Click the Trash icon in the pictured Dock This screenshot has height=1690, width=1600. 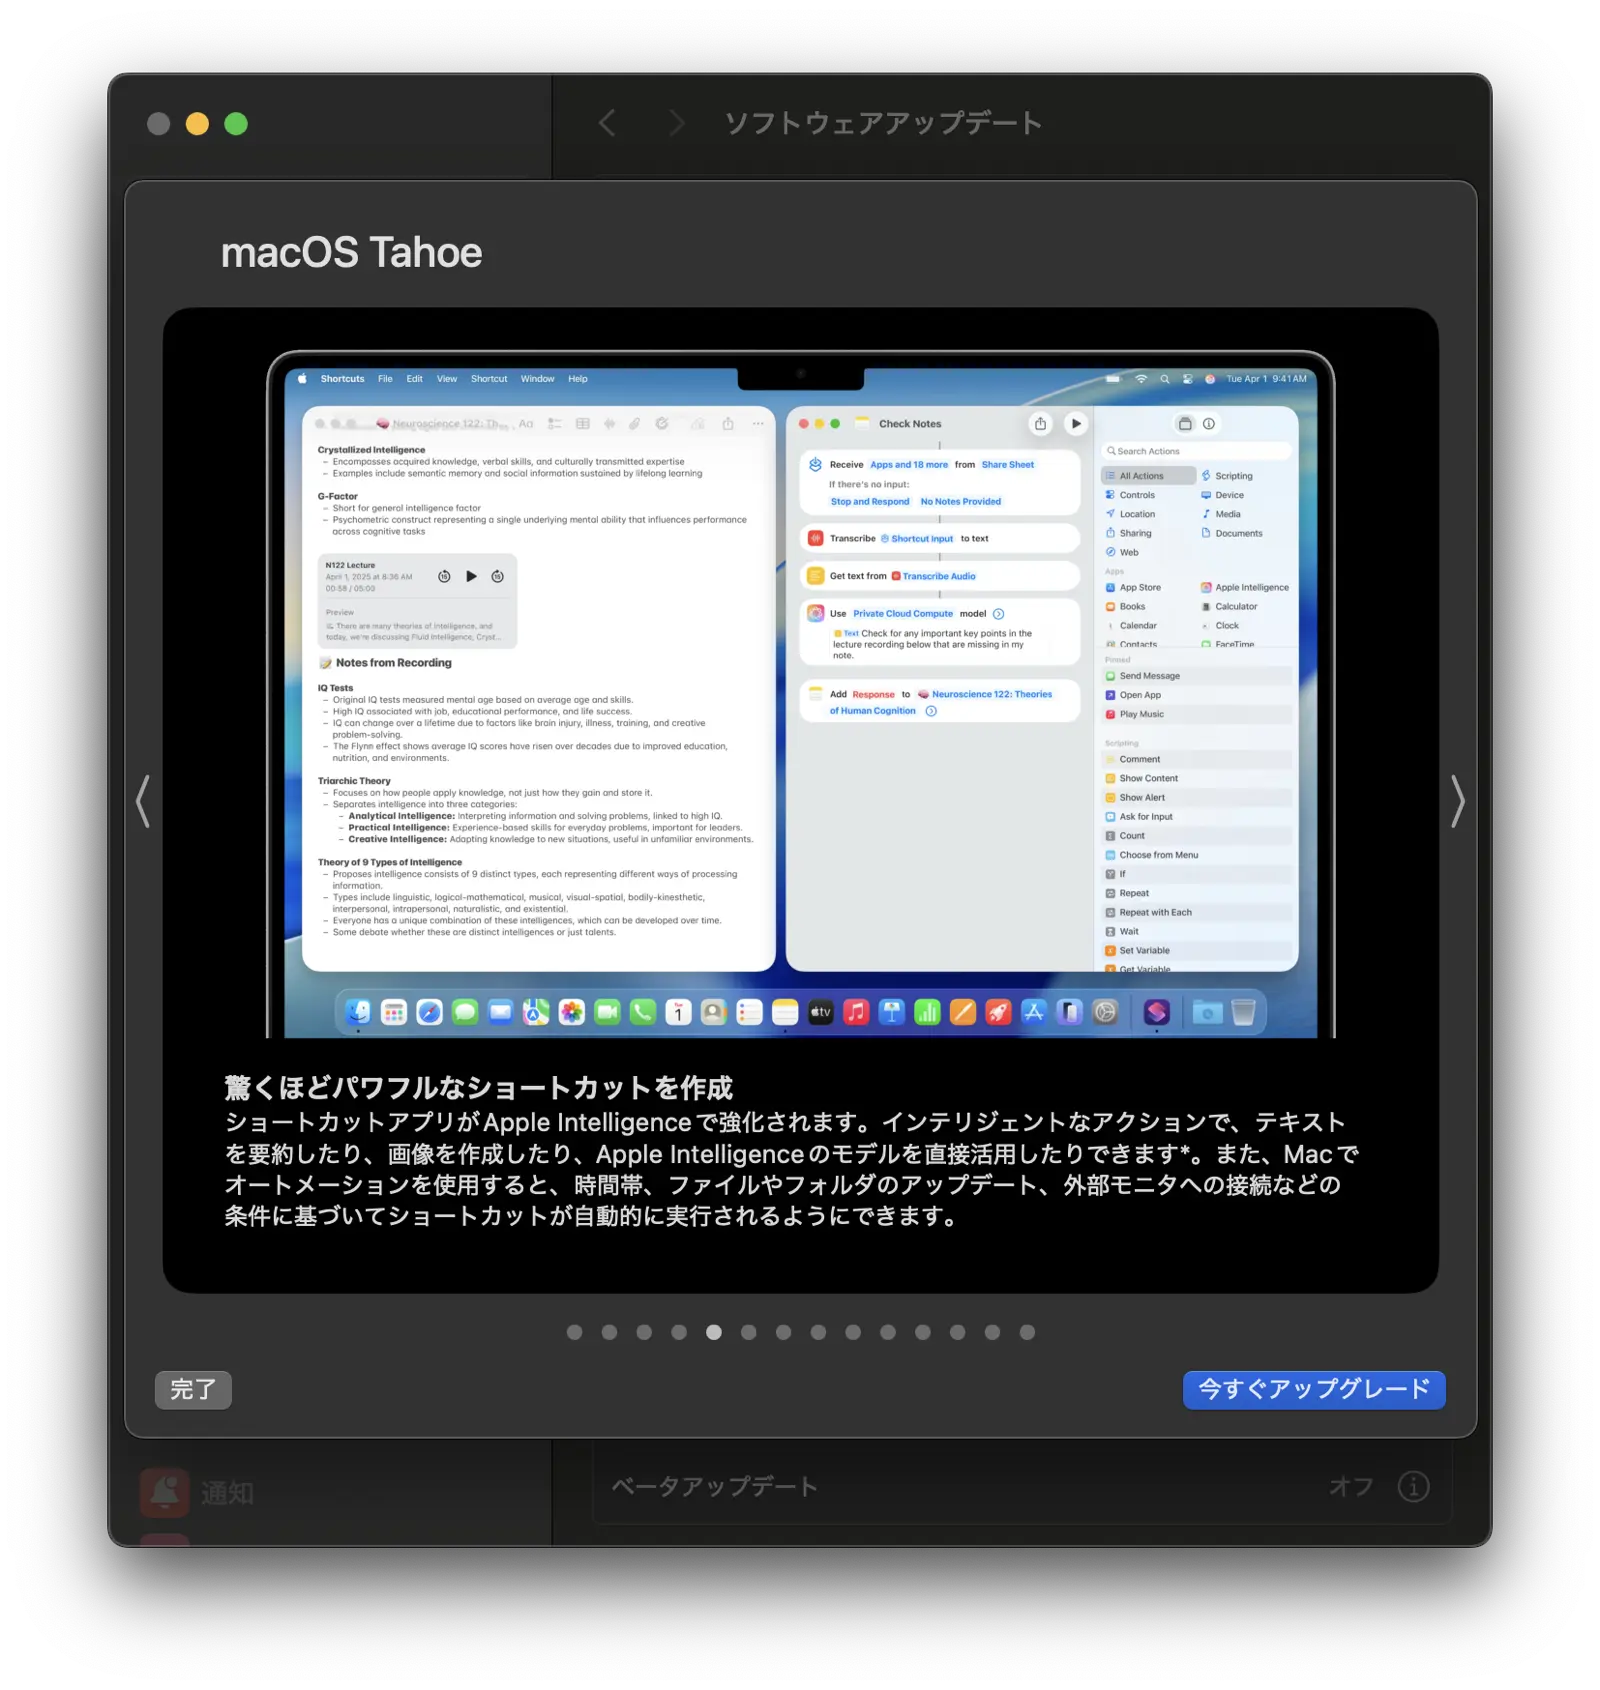point(1243,1013)
